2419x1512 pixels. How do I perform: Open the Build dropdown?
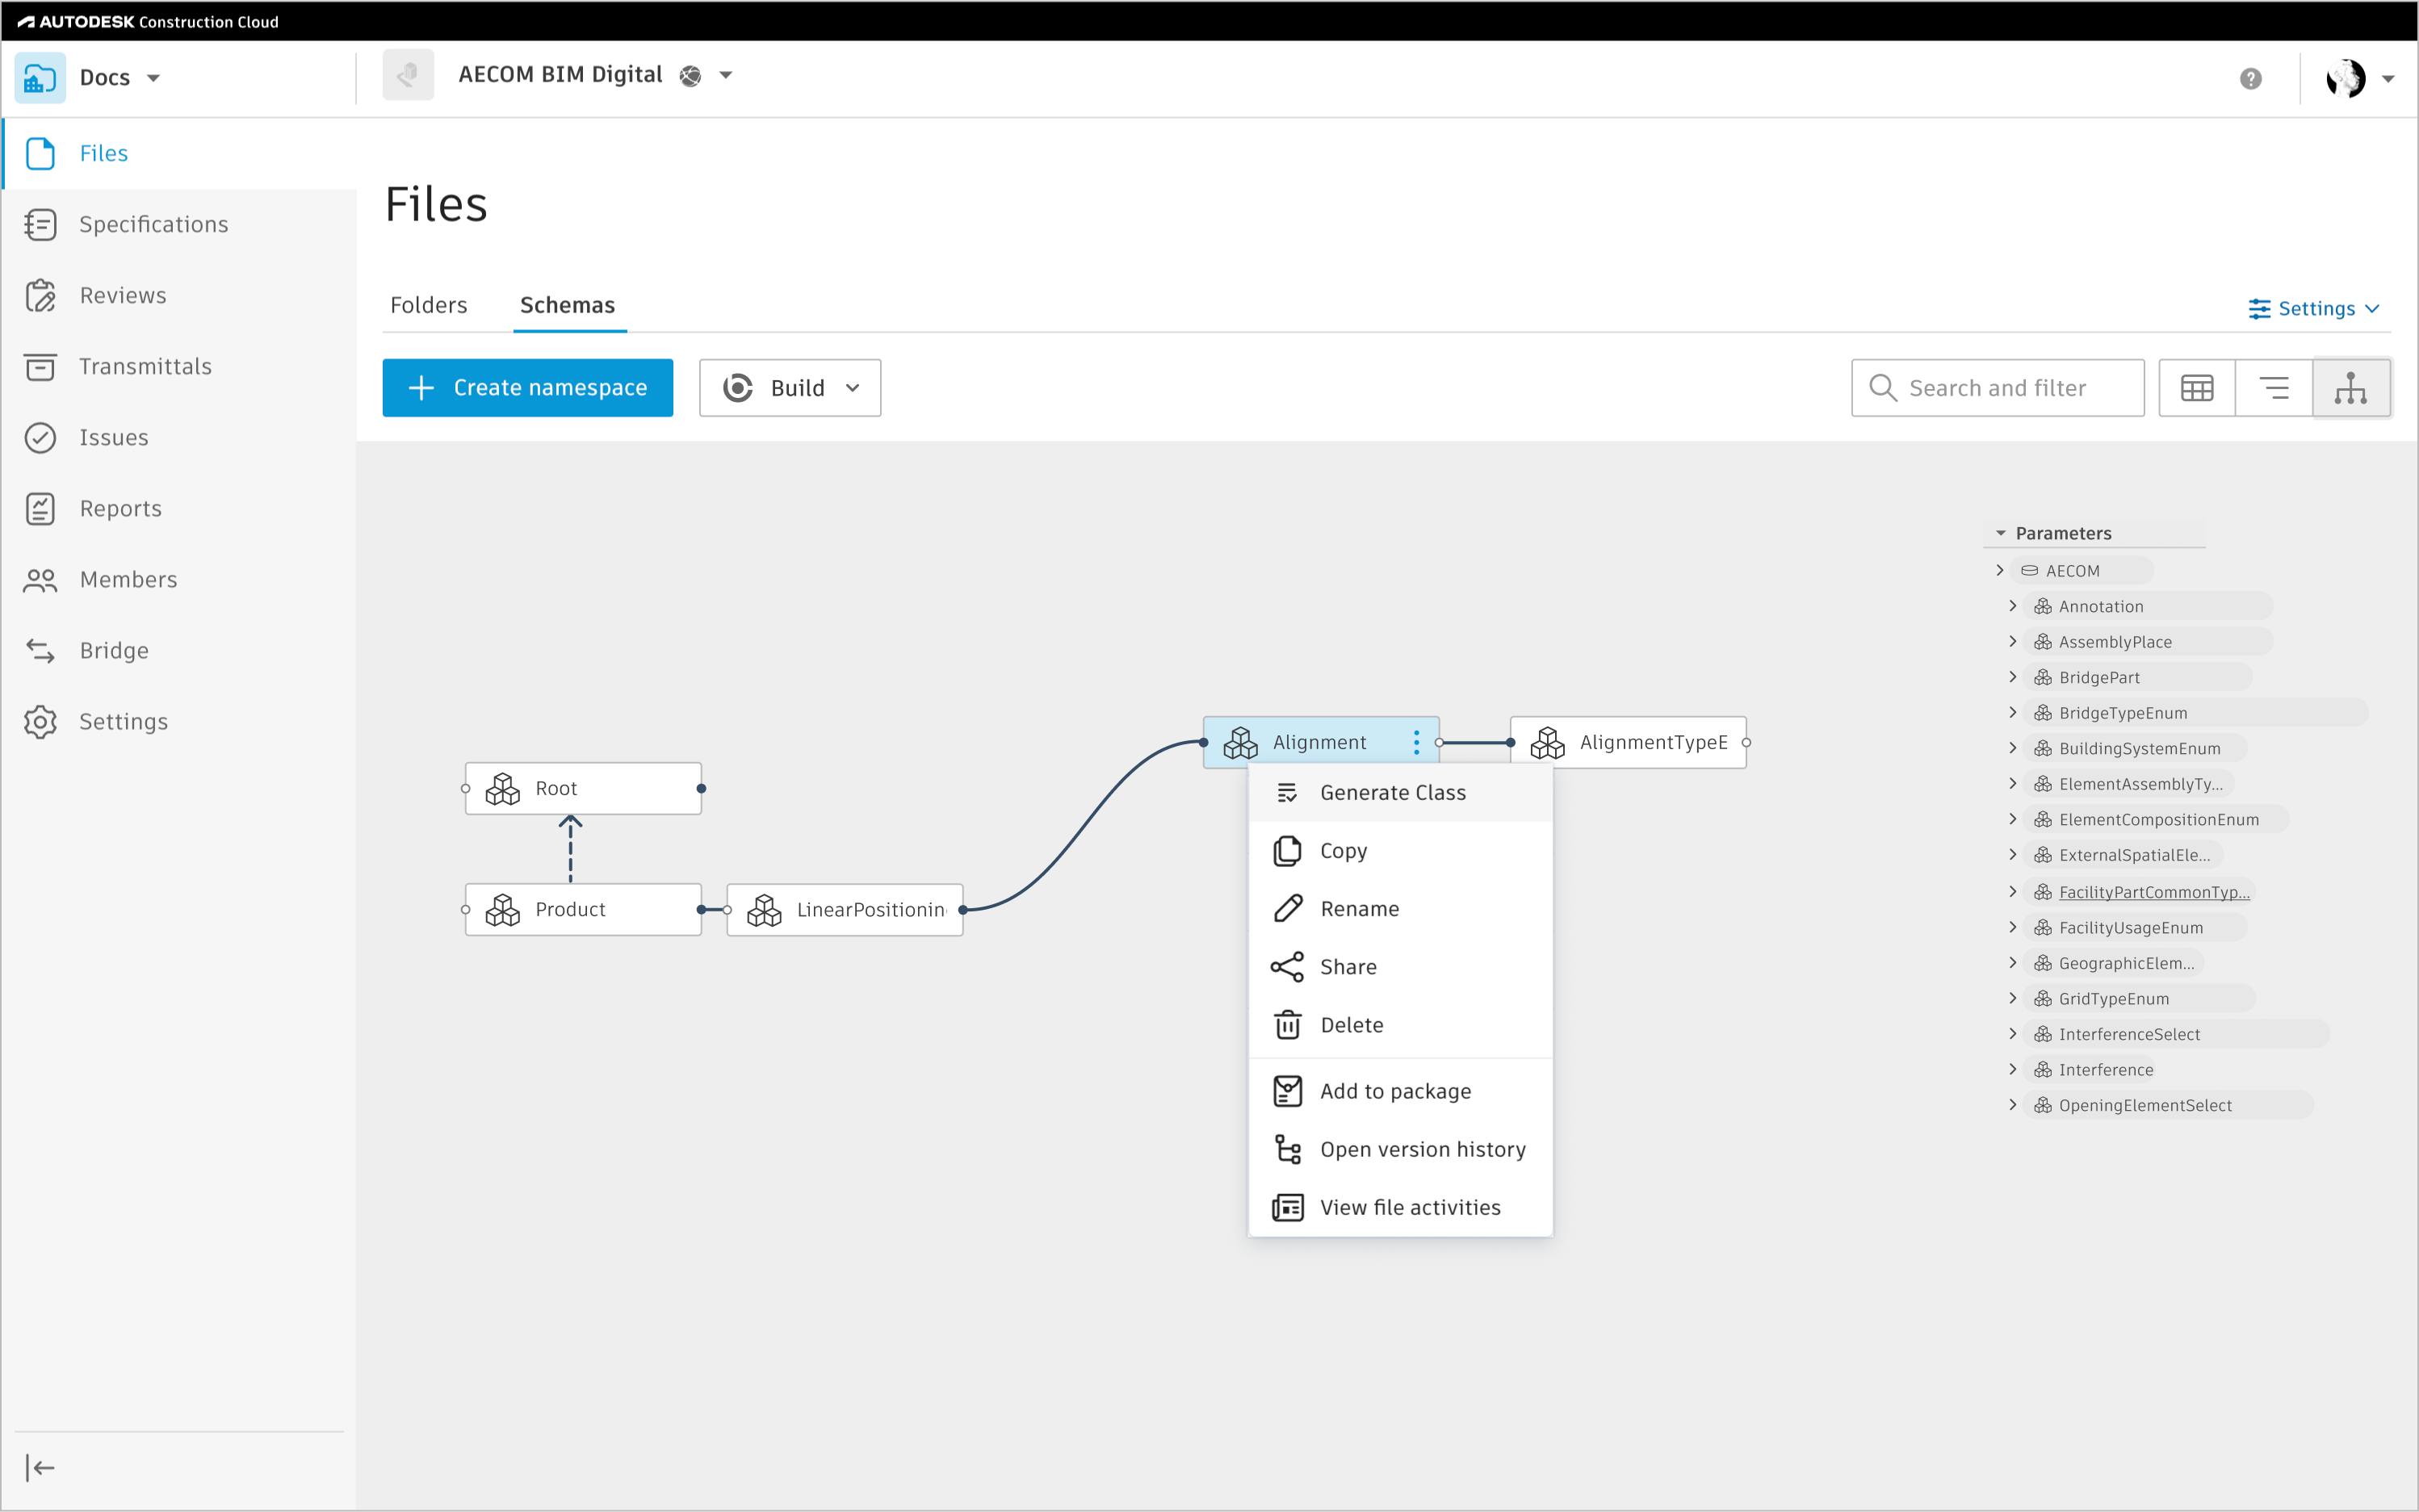pyautogui.click(x=790, y=388)
